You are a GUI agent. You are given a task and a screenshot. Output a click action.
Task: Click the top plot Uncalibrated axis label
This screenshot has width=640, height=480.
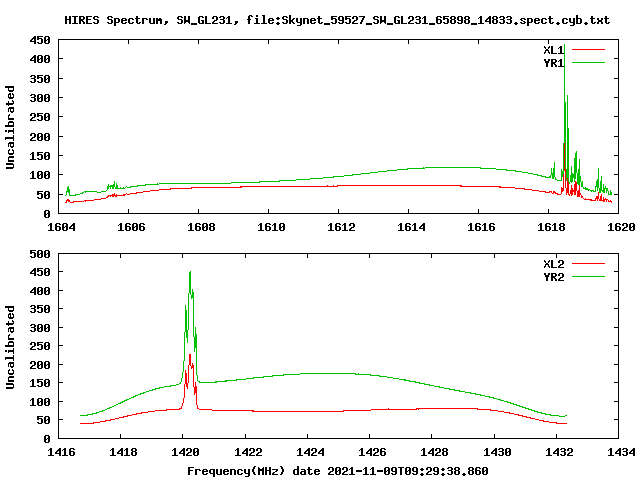pyautogui.click(x=10, y=127)
